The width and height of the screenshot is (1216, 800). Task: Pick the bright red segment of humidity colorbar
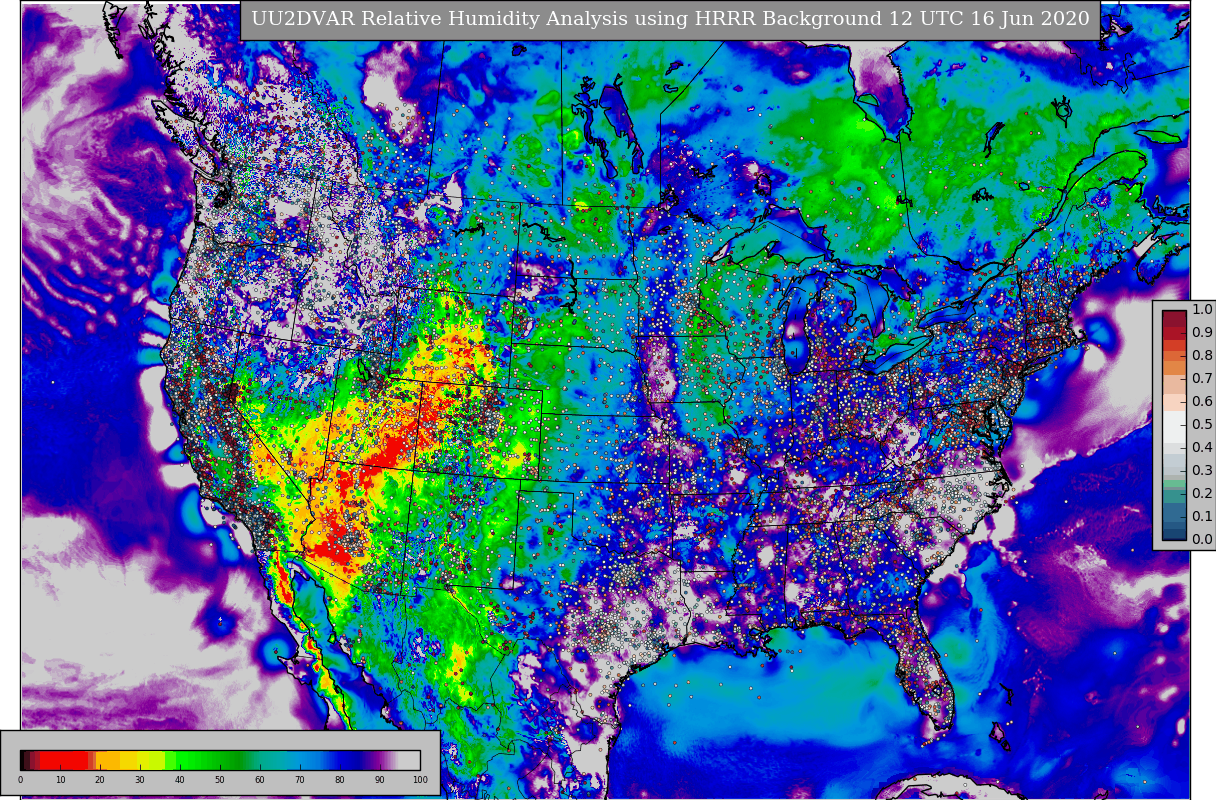pos(64,760)
